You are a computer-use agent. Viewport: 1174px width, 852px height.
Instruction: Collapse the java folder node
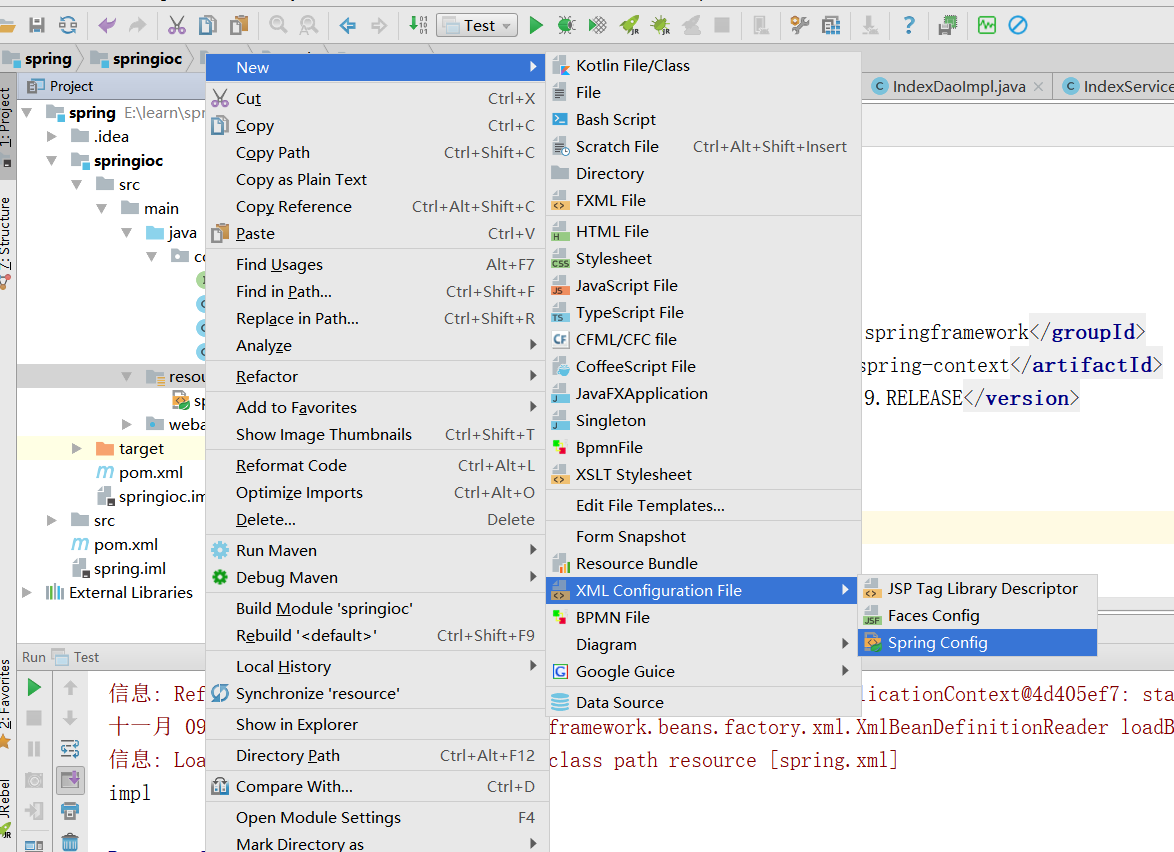pos(127,233)
